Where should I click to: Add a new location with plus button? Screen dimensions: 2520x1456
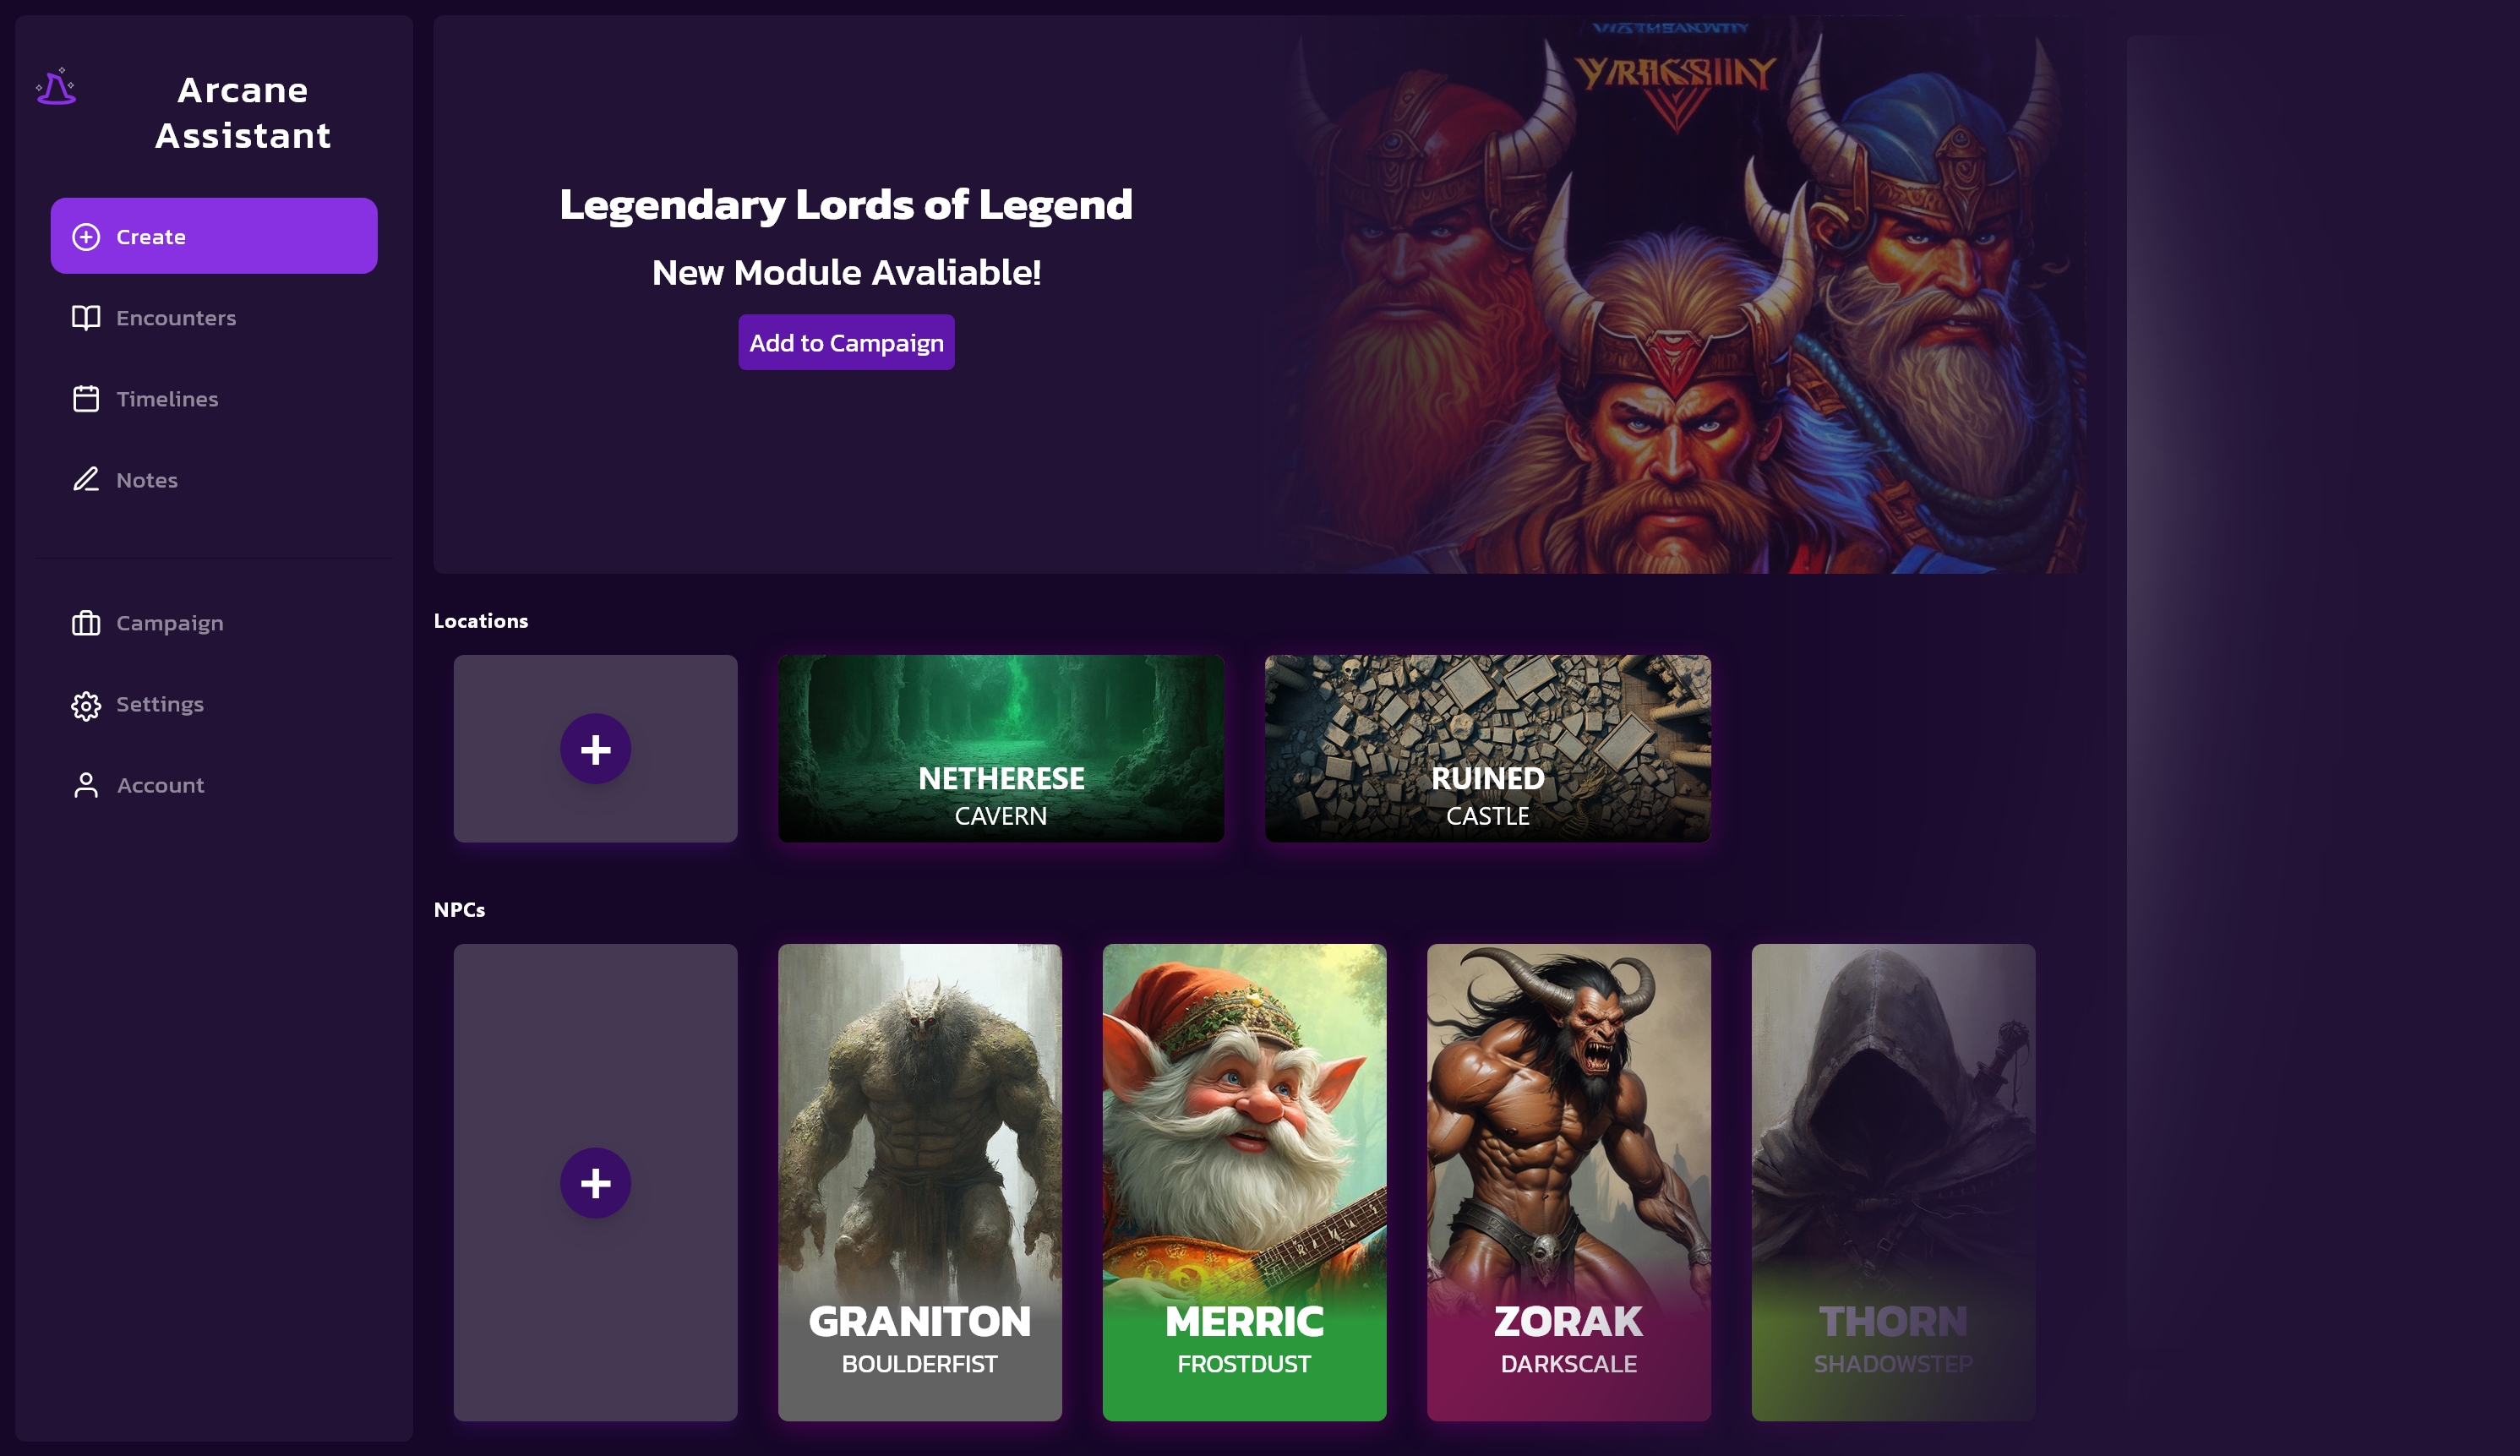click(595, 749)
